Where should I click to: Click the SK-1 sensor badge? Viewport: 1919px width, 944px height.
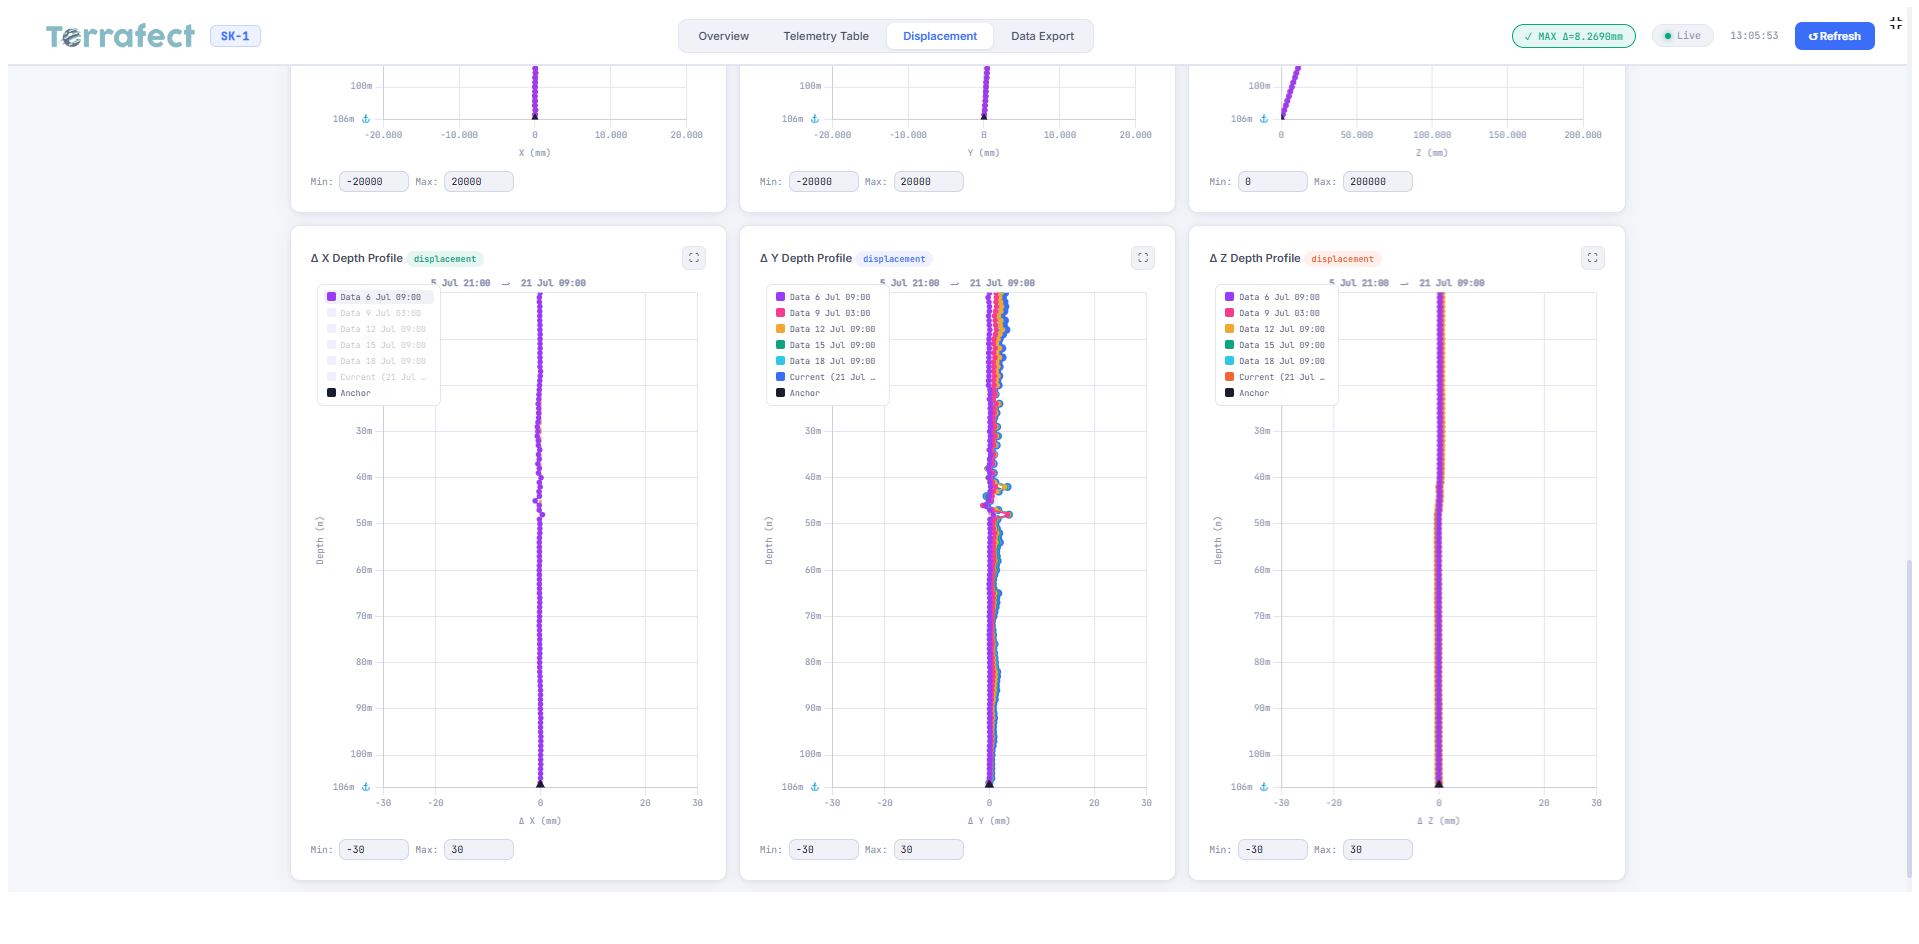click(x=235, y=36)
